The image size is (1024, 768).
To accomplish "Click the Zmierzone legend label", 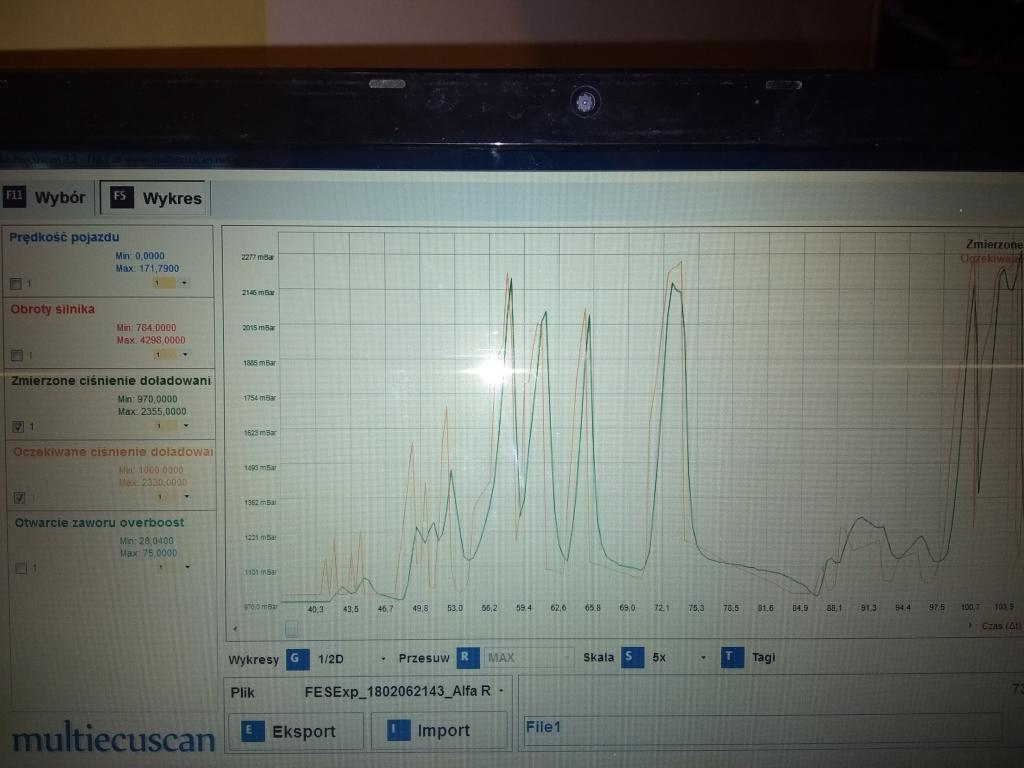I will pyautogui.click(x=995, y=244).
